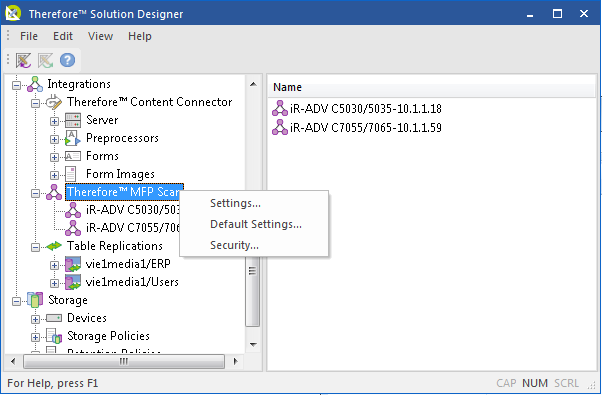This screenshot has height=395, width=602.
Task: Close the Solution Designer window
Action: click(x=584, y=14)
